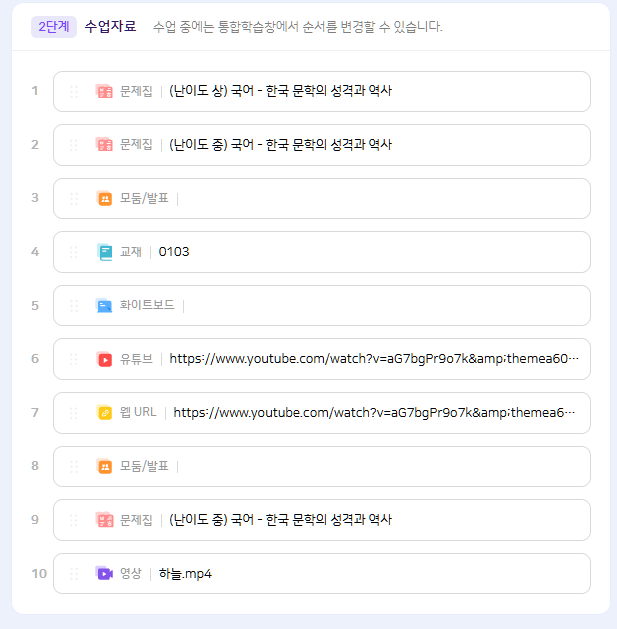The image size is (617, 629).
Task: Grab the drag handle of 하늘.mp4 row
Action: tap(73, 574)
